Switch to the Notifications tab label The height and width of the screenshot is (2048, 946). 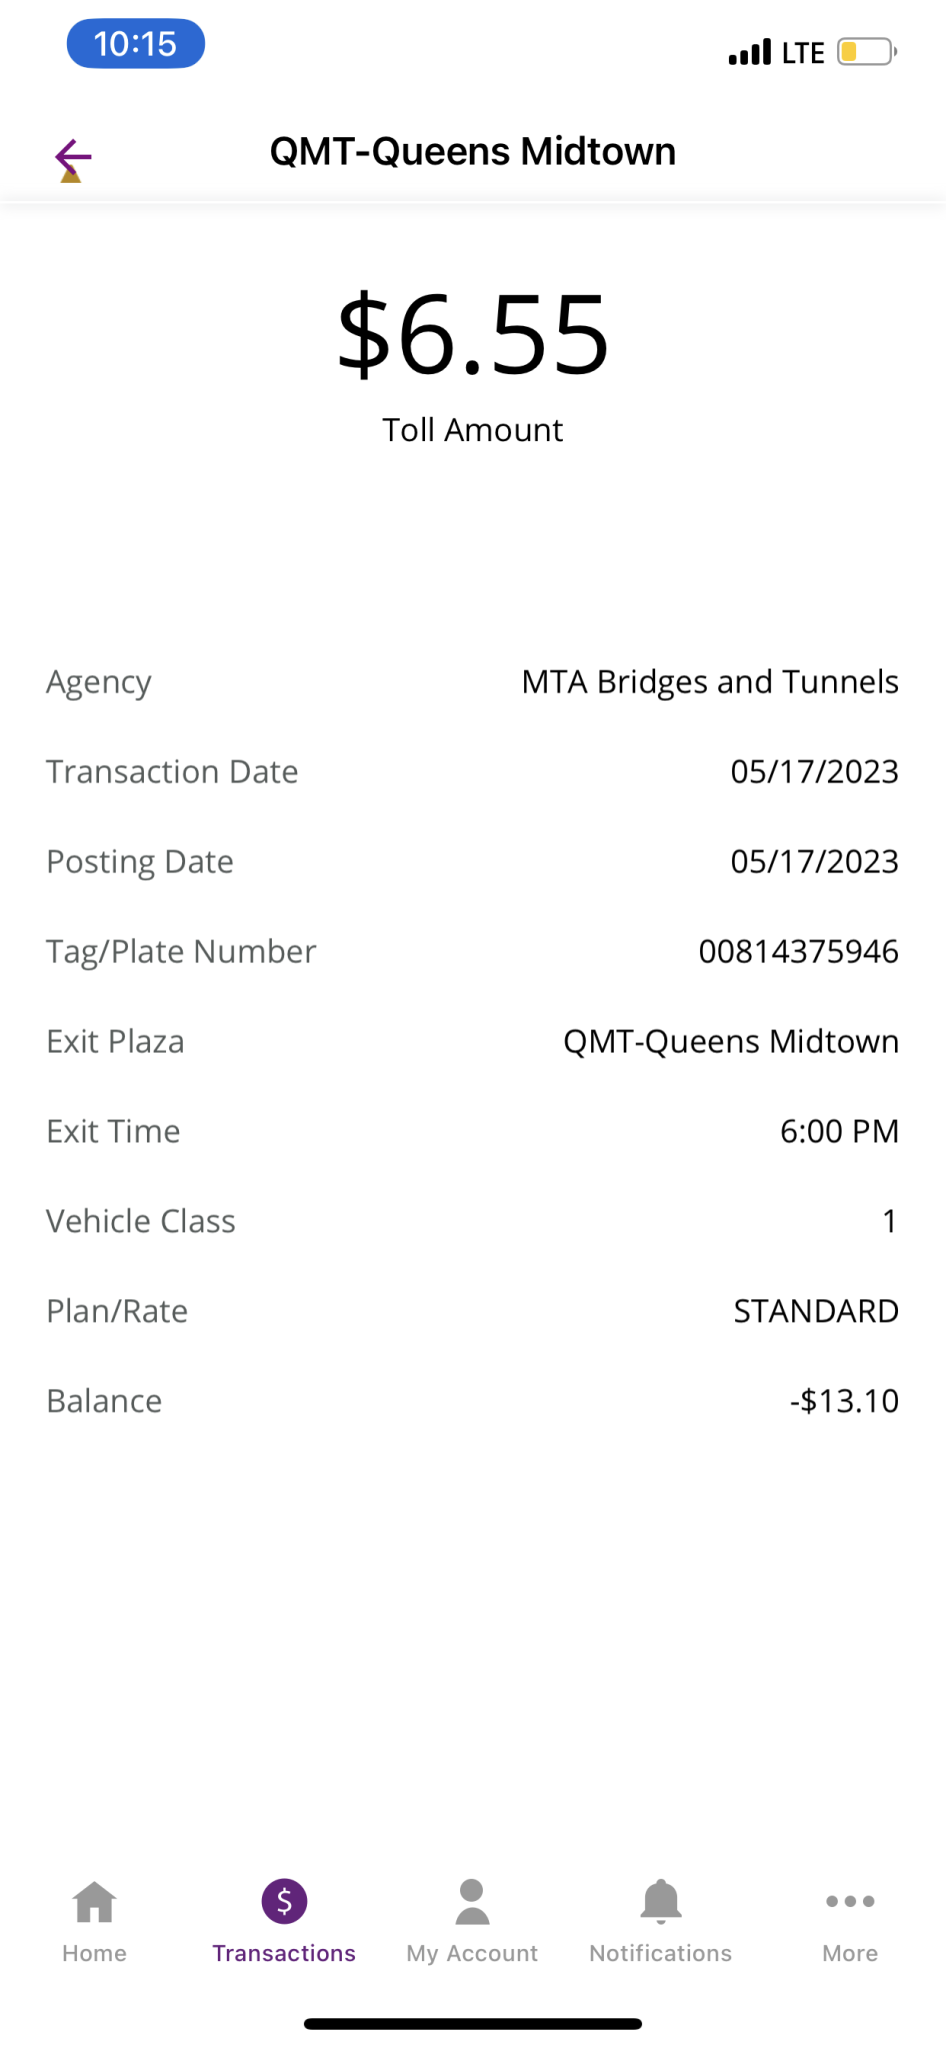pyautogui.click(x=661, y=1953)
